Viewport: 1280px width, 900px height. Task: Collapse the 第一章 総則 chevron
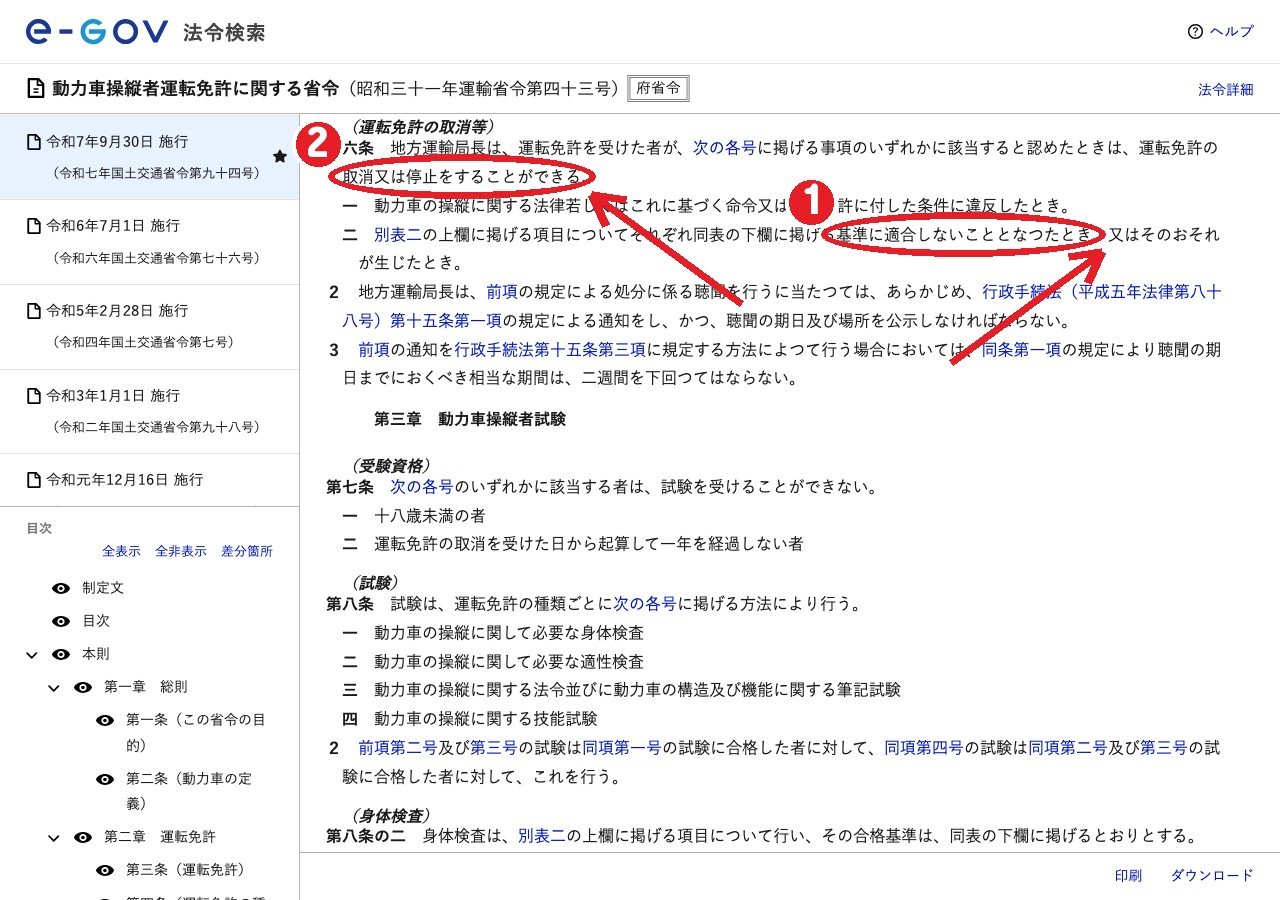pos(54,688)
